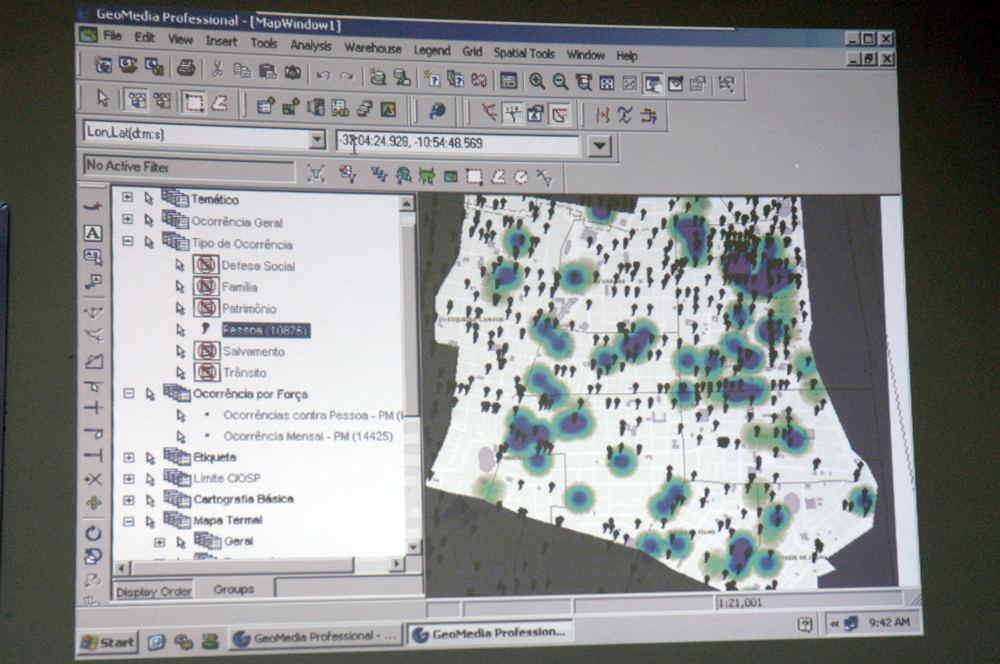Screen dimensions: 1000x664
Task: Expand the Etiqueta legend group
Action: pyautogui.click(x=129, y=457)
